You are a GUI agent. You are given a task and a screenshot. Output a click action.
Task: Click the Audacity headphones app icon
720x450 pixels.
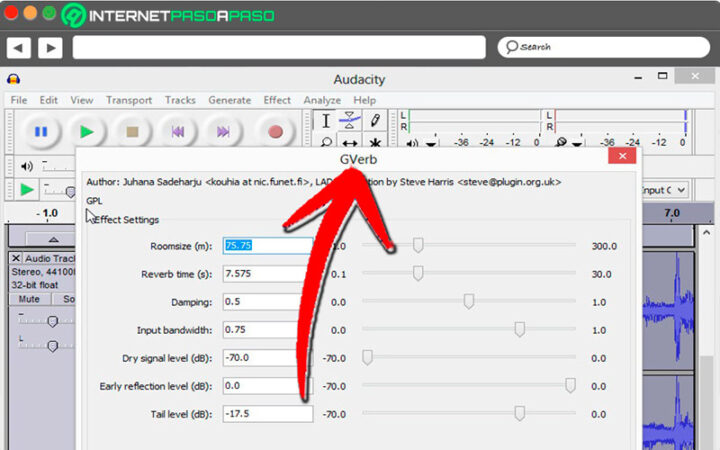13,79
